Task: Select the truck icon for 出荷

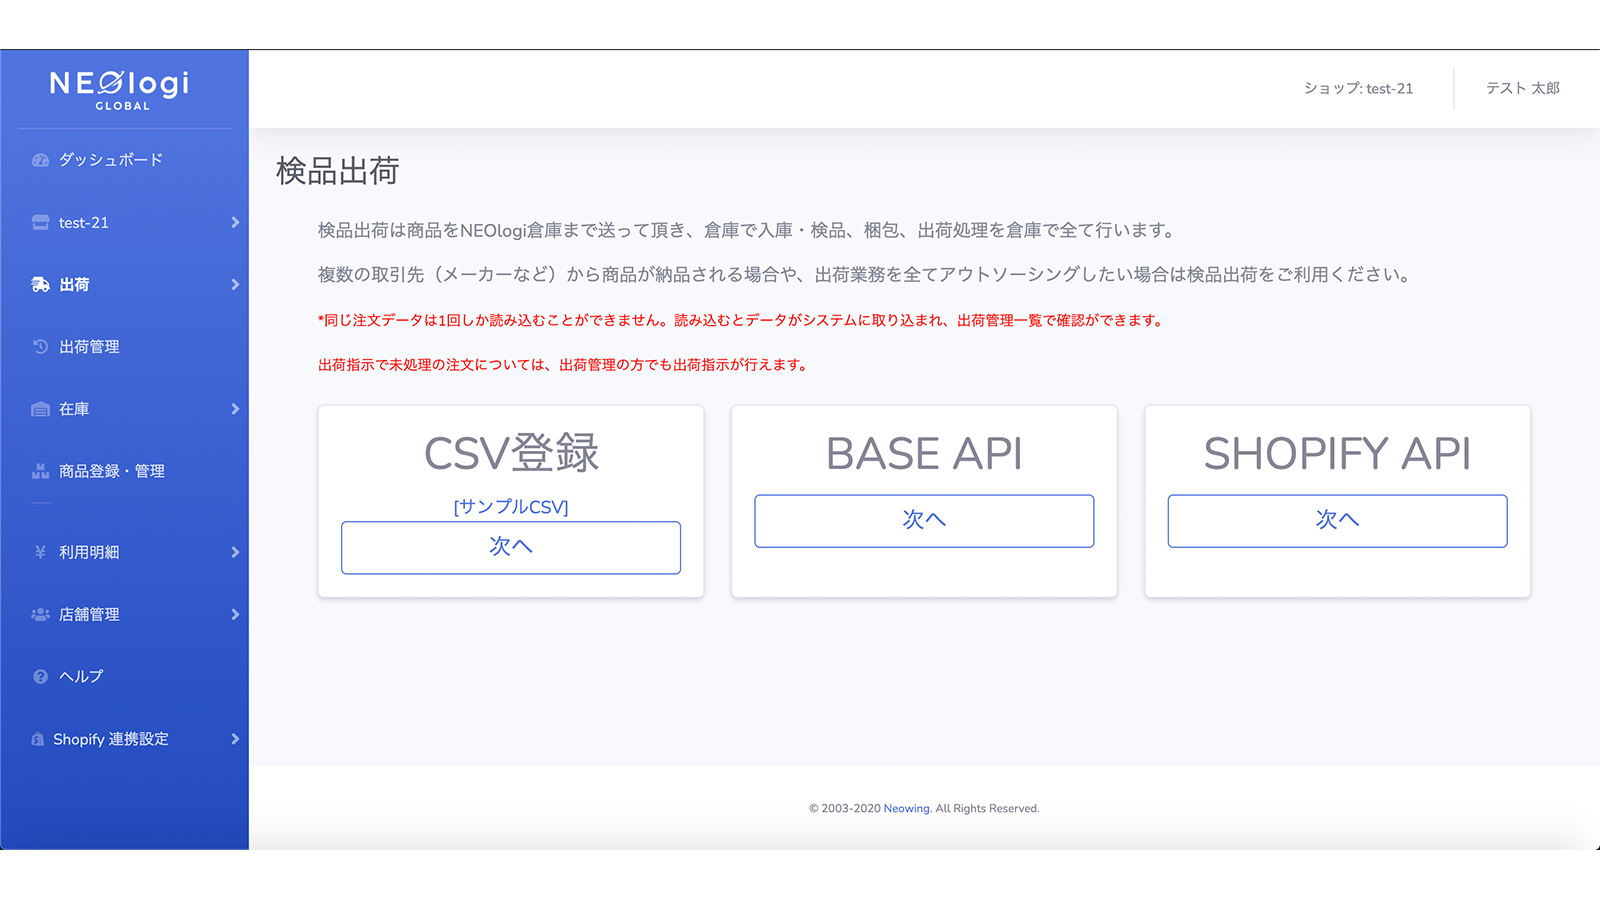Action: pos(39,284)
